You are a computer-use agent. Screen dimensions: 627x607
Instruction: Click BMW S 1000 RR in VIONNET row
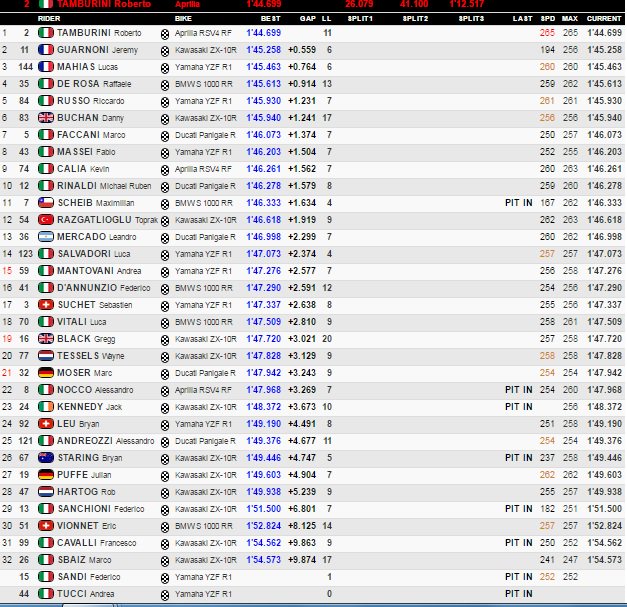point(204,526)
